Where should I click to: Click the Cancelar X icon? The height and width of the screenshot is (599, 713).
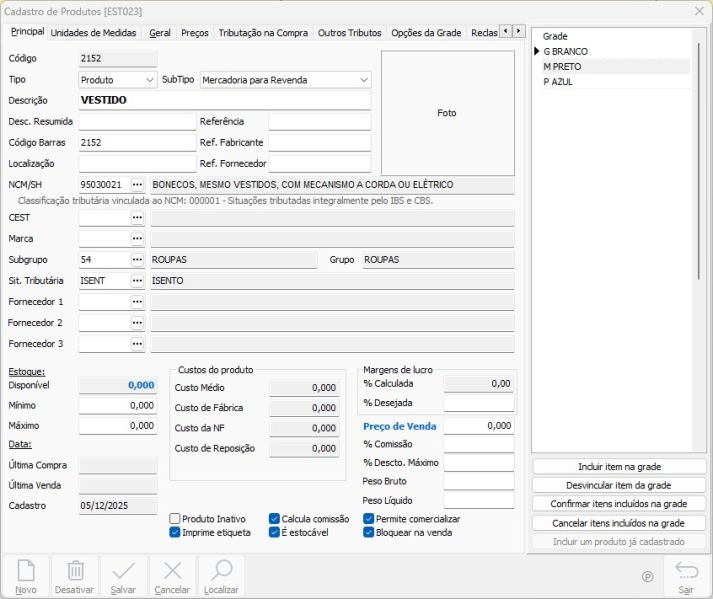[x=172, y=571]
